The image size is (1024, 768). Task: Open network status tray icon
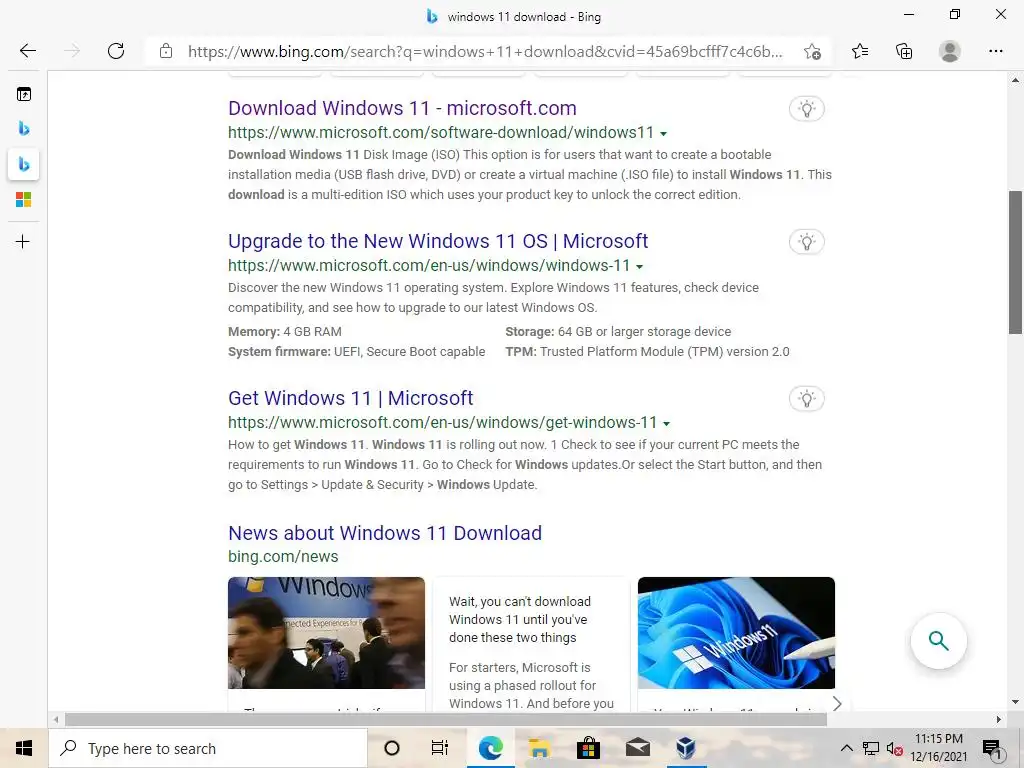[x=871, y=748]
